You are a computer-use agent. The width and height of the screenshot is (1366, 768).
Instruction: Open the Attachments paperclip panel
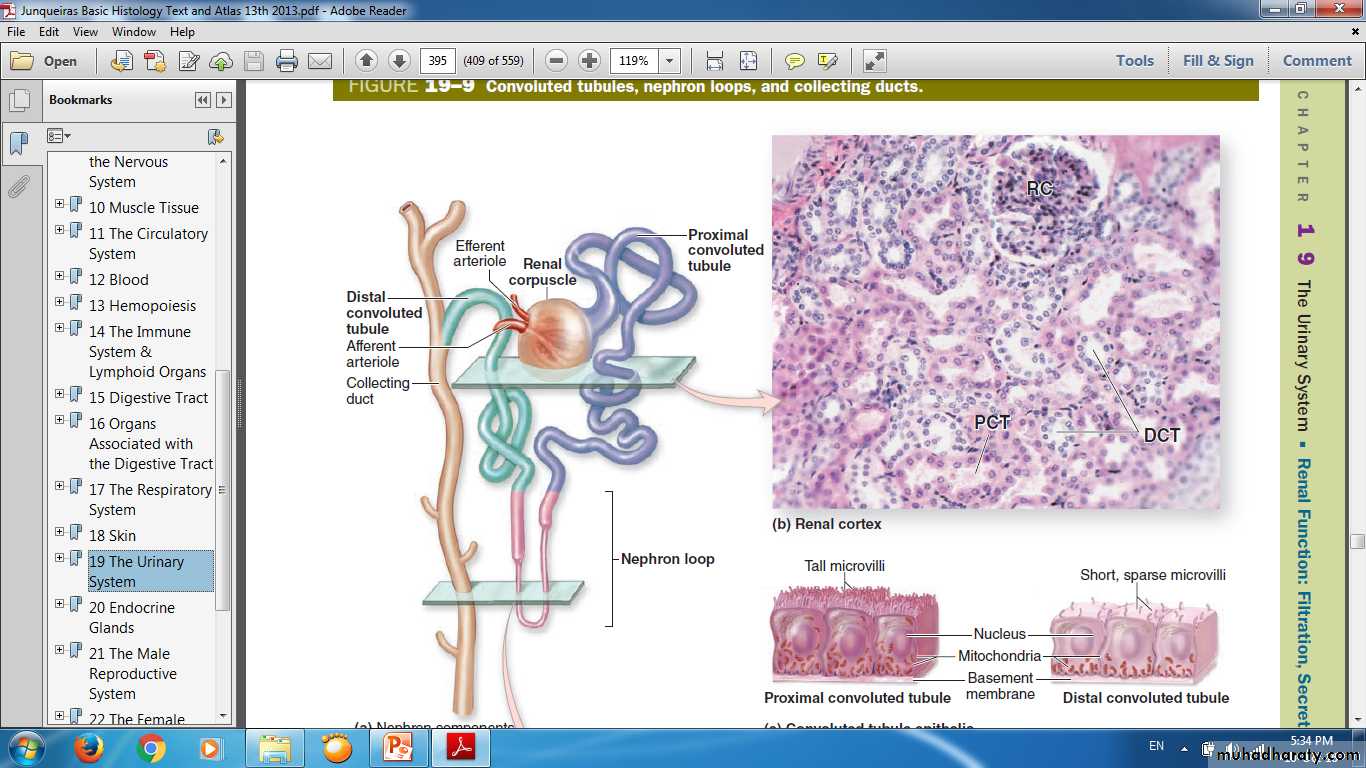18,187
